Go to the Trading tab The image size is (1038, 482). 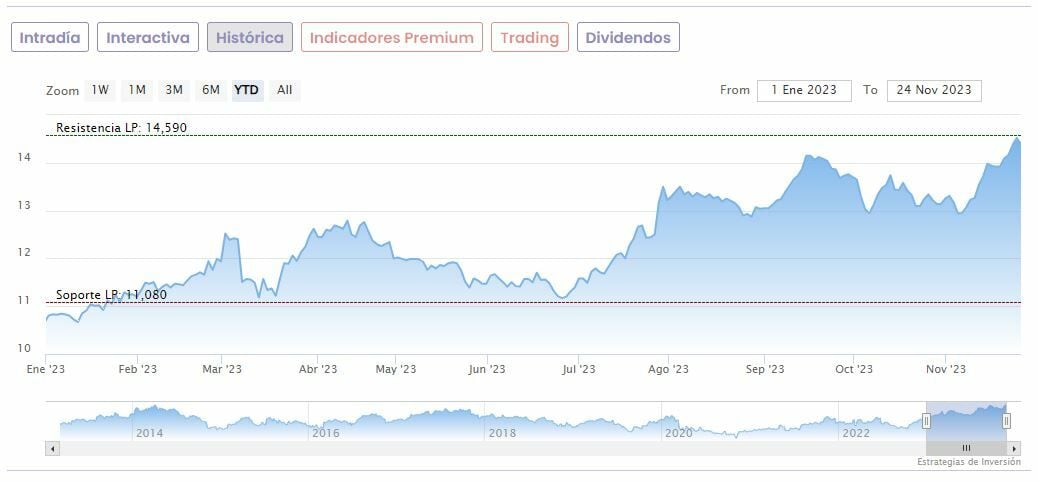(530, 38)
